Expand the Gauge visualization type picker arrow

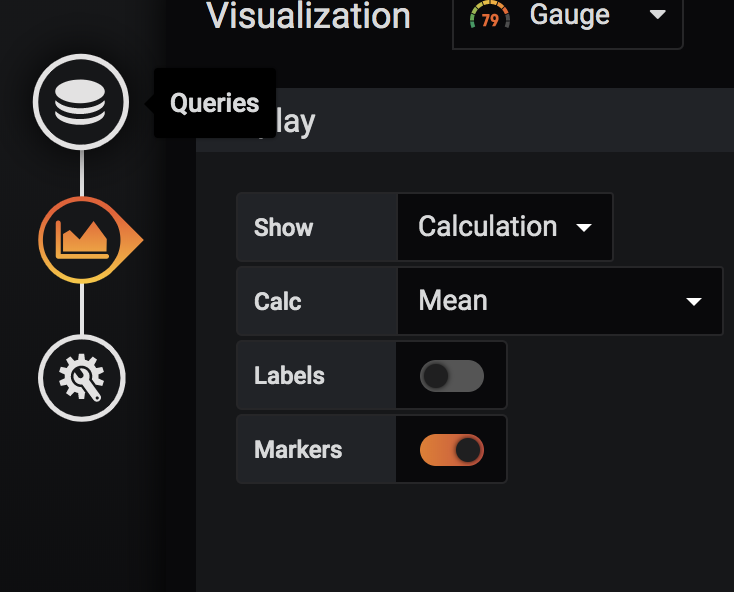point(657,15)
